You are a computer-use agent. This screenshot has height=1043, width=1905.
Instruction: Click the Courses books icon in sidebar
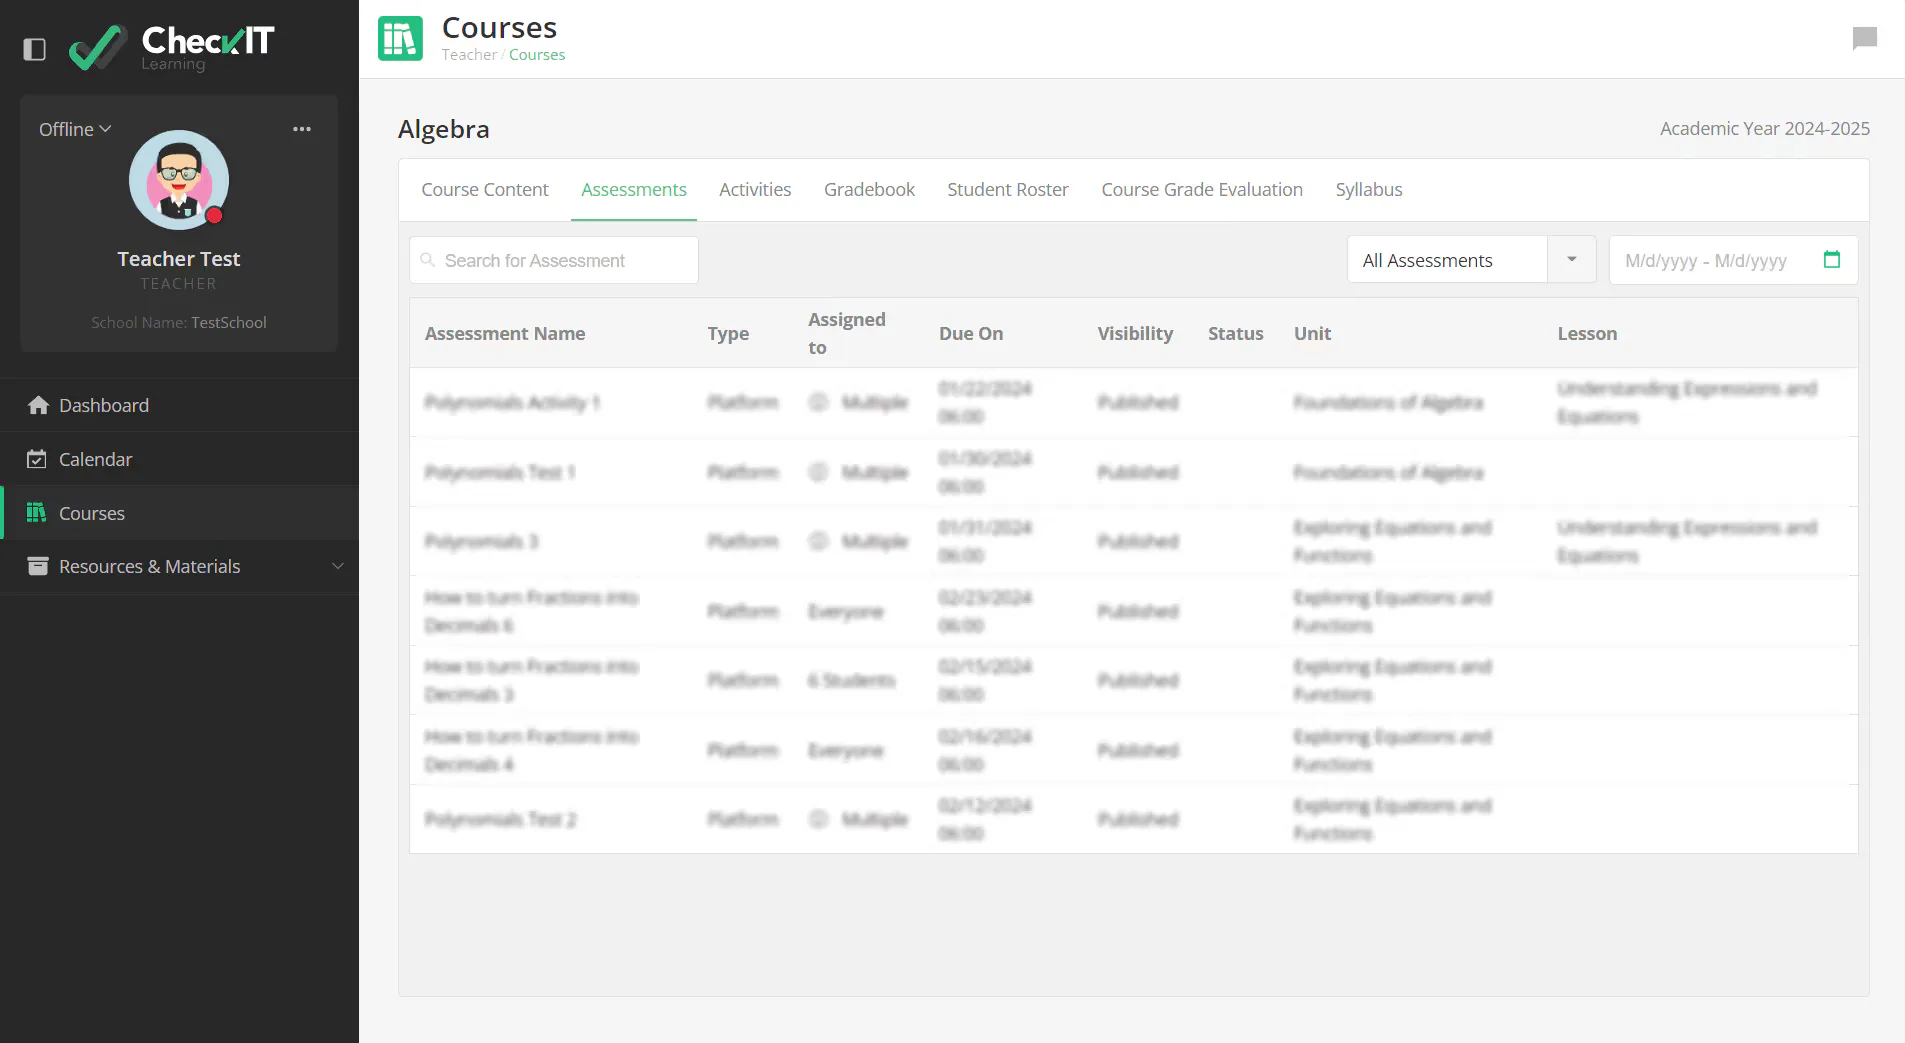tap(37, 513)
